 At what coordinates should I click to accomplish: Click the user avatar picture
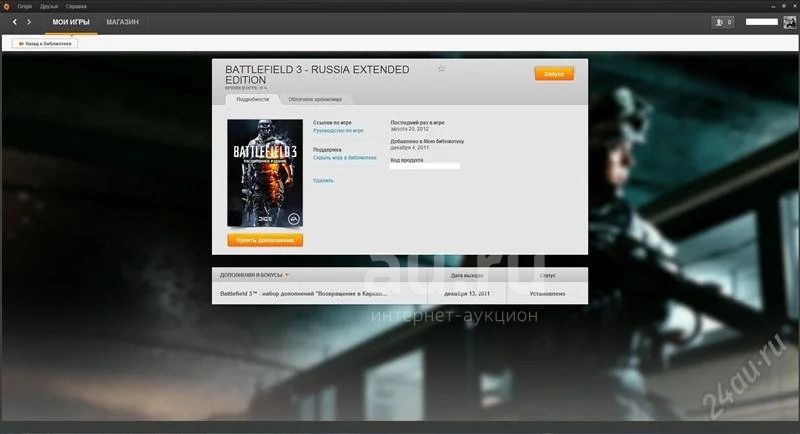789,22
